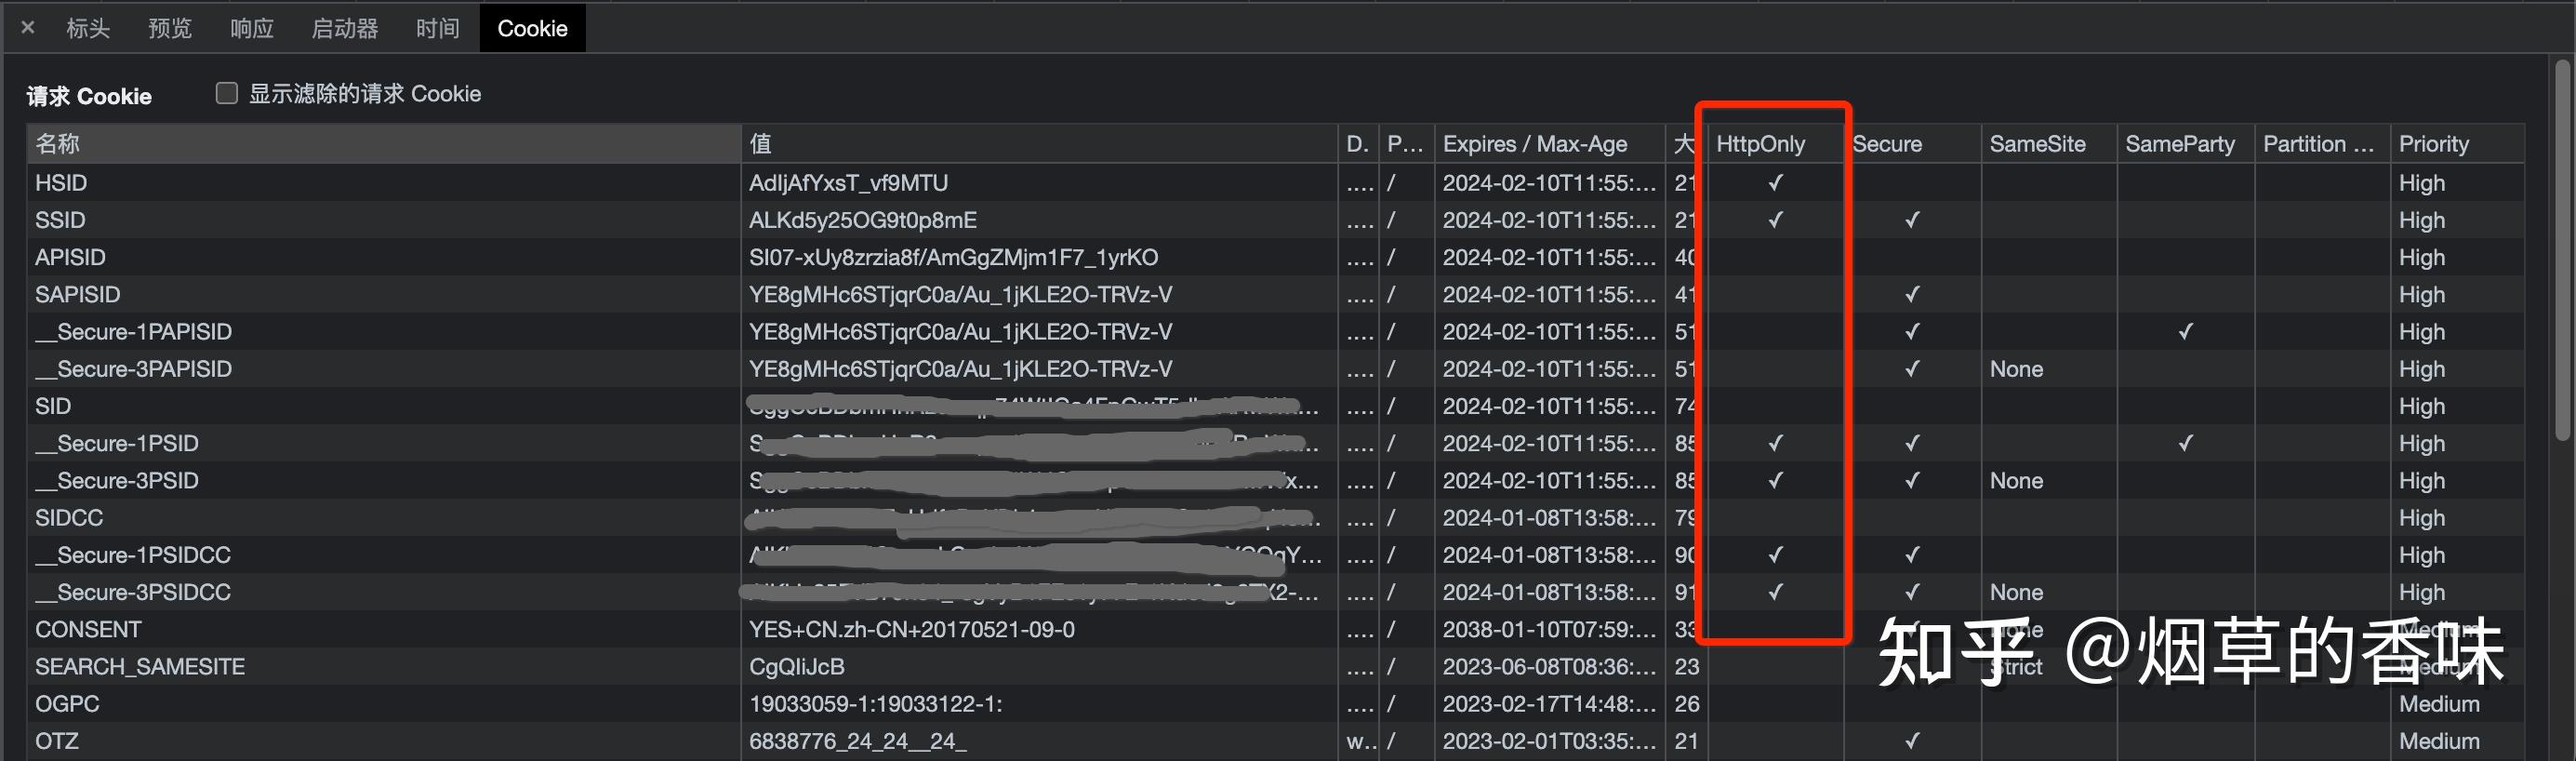Select the __Secure-1PSIDCC cookie row
2576x761 pixels.
pos(133,555)
